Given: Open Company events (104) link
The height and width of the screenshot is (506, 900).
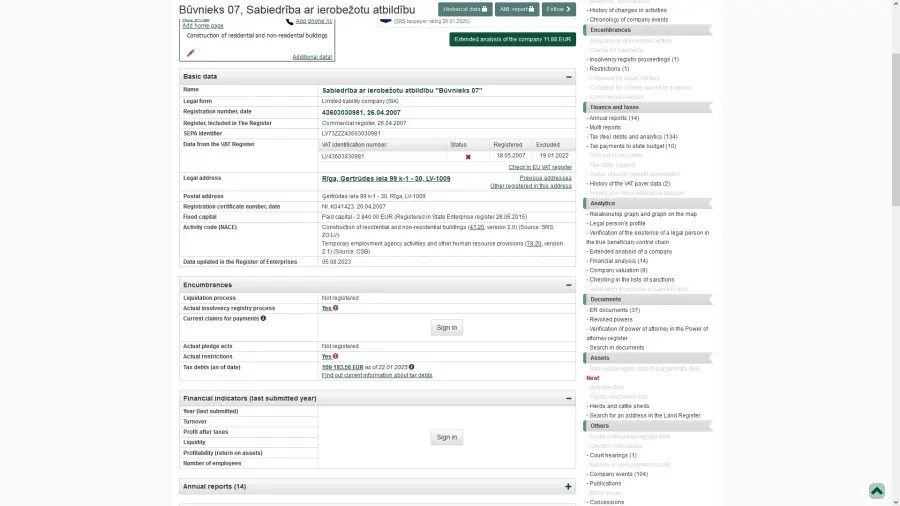Looking at the screenshot, I should 618,474.
